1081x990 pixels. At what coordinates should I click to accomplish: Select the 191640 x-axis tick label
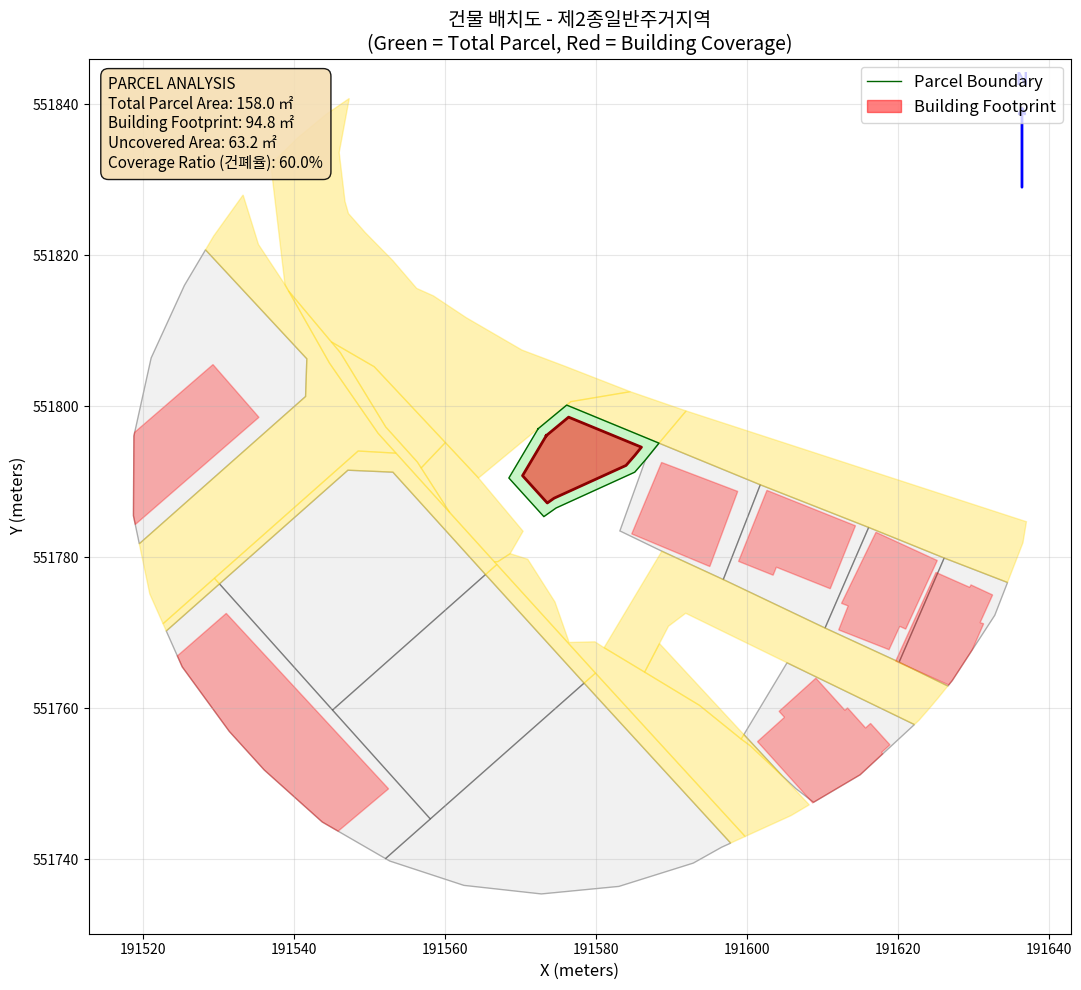1049,947
